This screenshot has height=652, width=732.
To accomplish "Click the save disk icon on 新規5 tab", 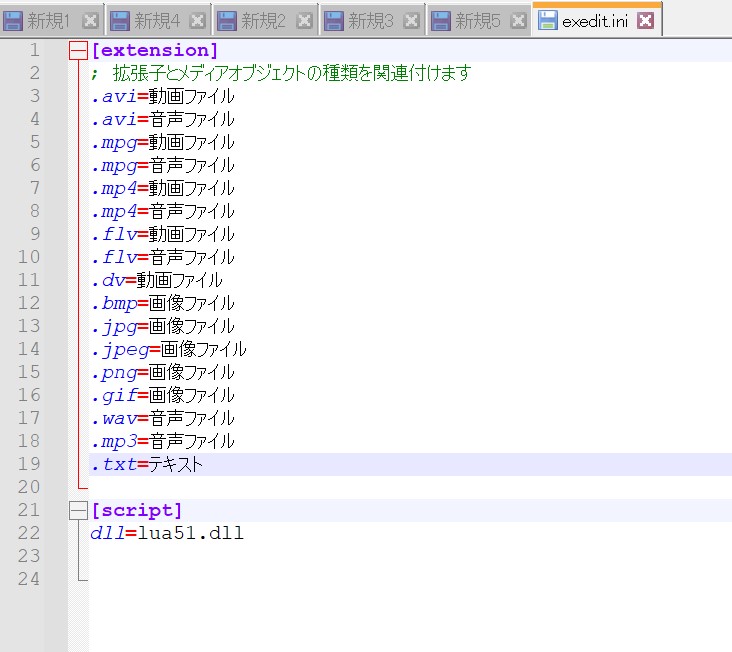I will [441, 21].
